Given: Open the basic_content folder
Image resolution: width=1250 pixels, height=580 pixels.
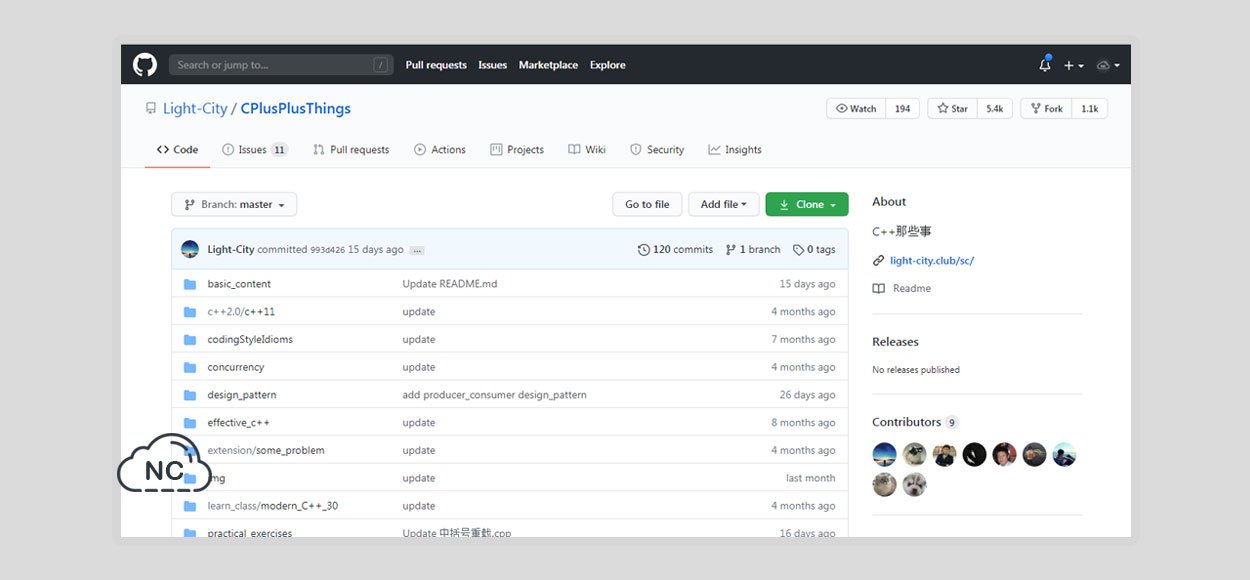Looking at the screenshot, I should point(239,284).
